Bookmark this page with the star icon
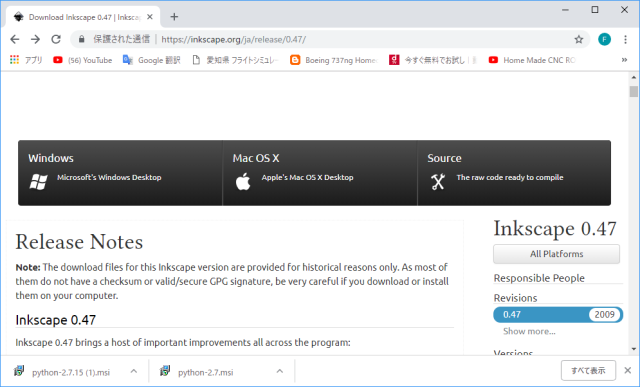 [x=578, y=39]
